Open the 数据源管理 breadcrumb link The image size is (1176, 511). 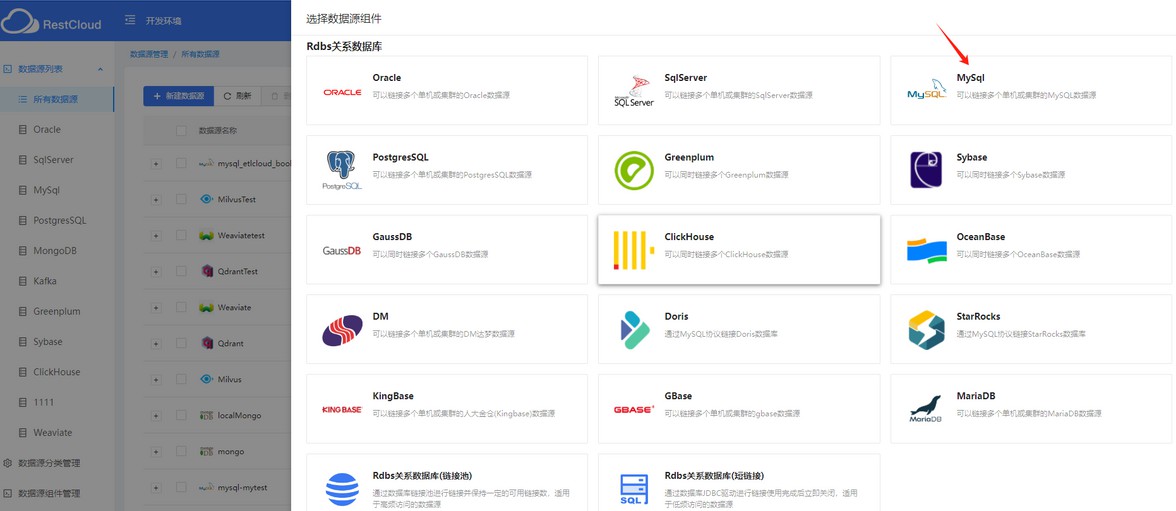(x=148, y=54)
